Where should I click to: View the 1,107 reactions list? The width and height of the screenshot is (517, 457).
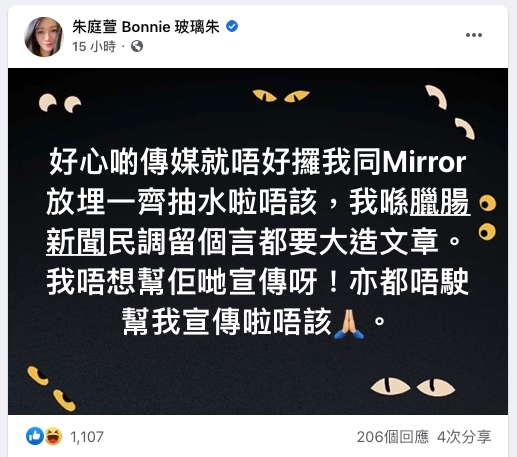coord(87,437)
